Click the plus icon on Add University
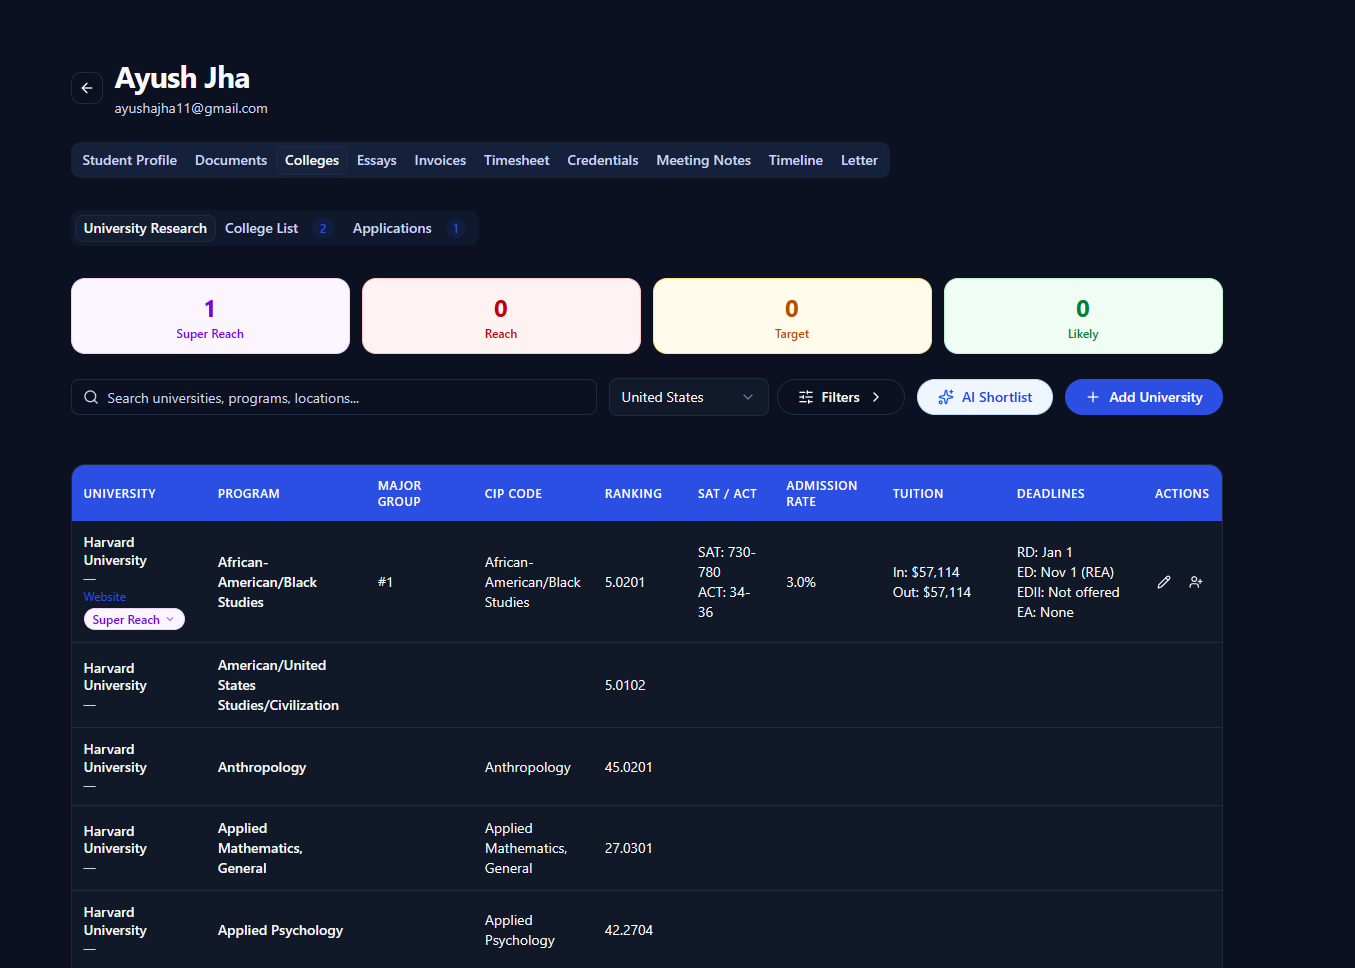Screen dimensions: 1355x968 [1093, 397]
